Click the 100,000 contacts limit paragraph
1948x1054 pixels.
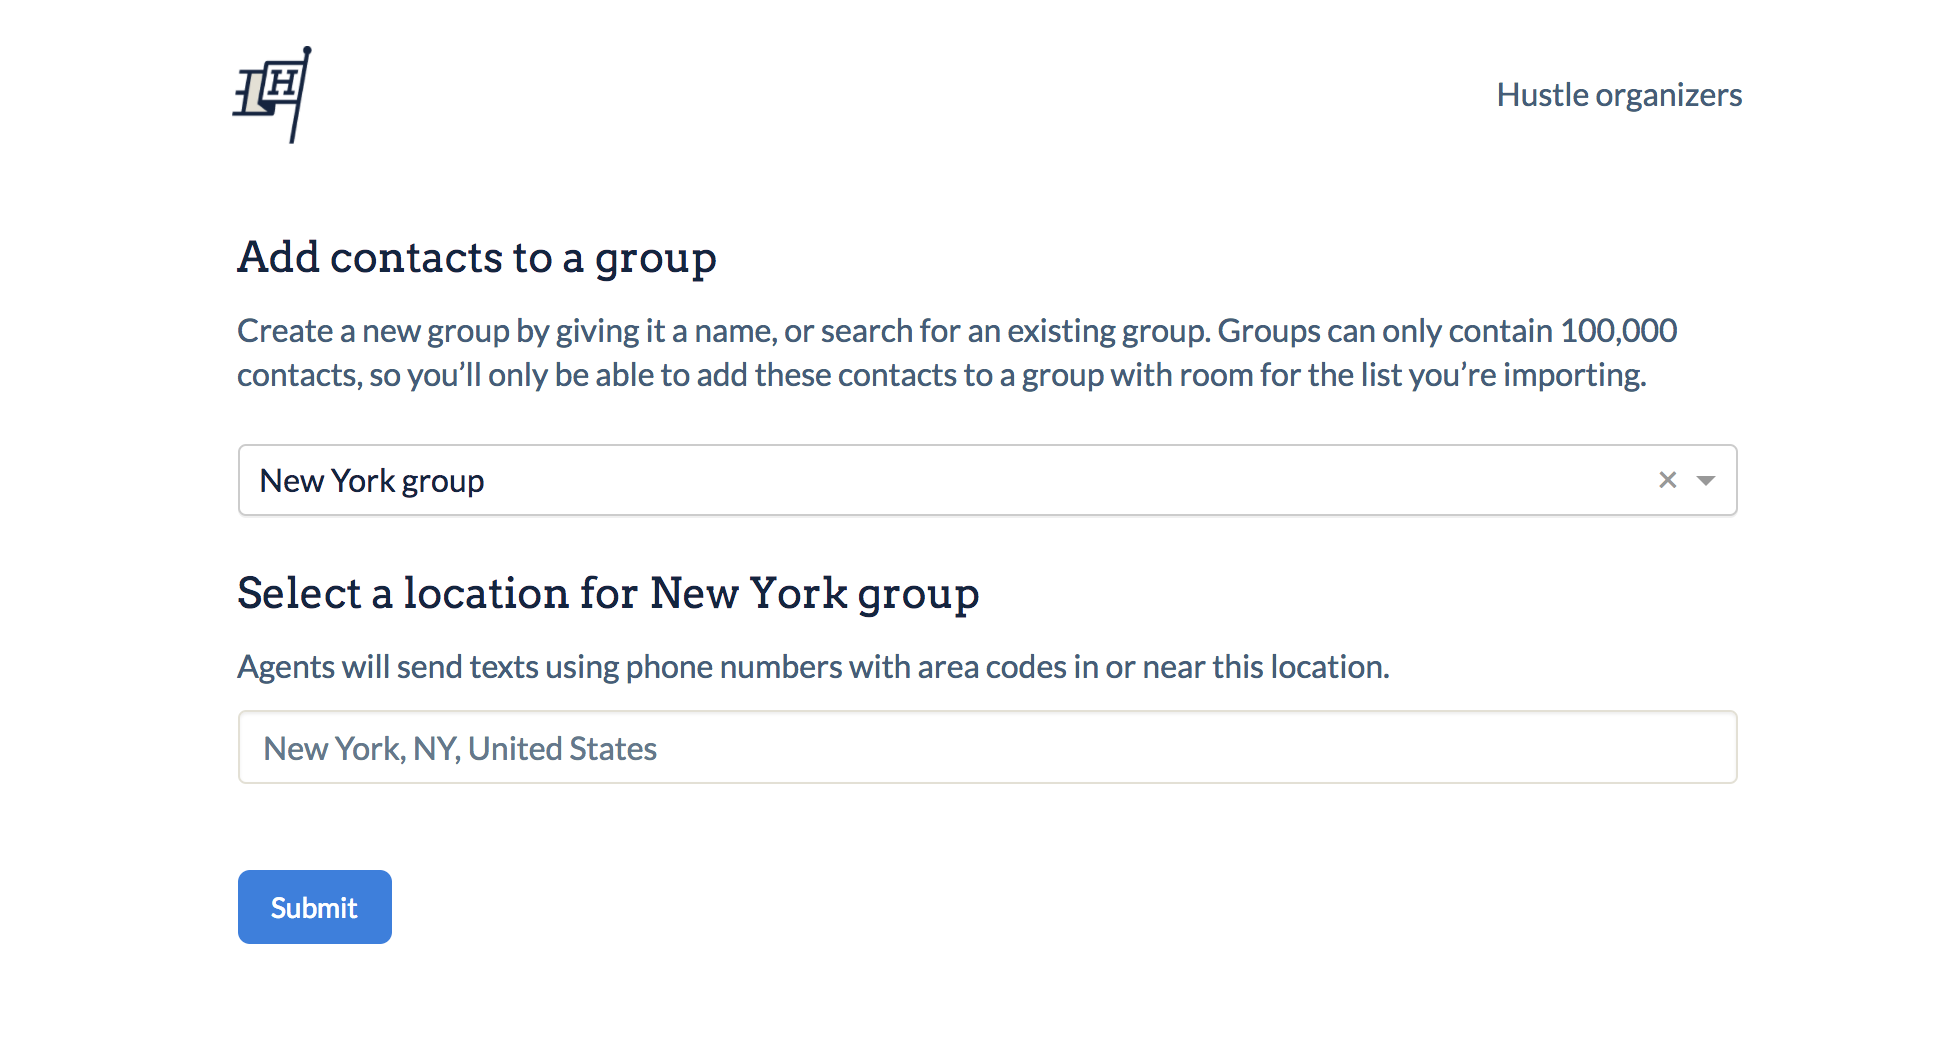click(957, 352)
